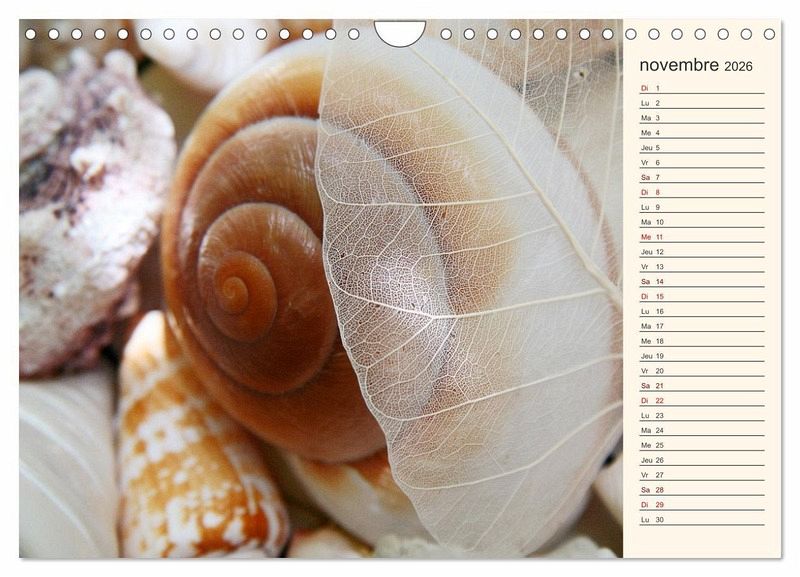
Task: Click the Me 25 date entry
Action: [701, 445]
